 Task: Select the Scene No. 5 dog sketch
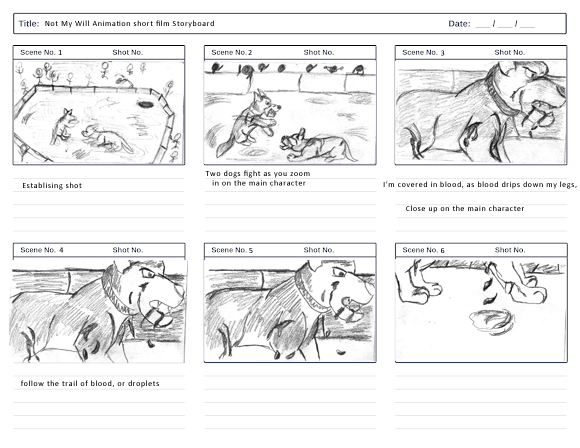point(290,310)
